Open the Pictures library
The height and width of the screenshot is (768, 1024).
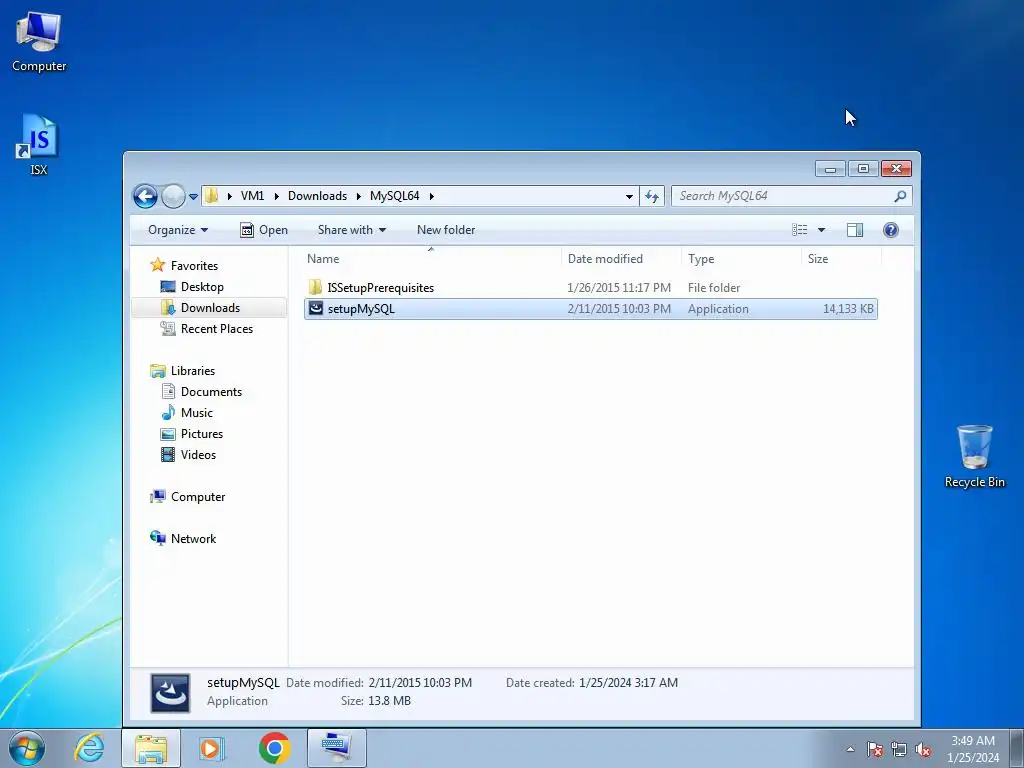pos(202,434)
